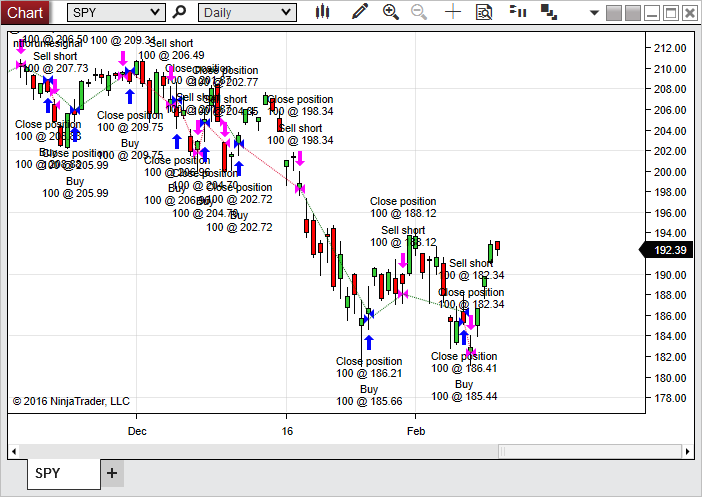702x497 pixels.
Task: Click the Feb date axis label
Action: [416, 431]
